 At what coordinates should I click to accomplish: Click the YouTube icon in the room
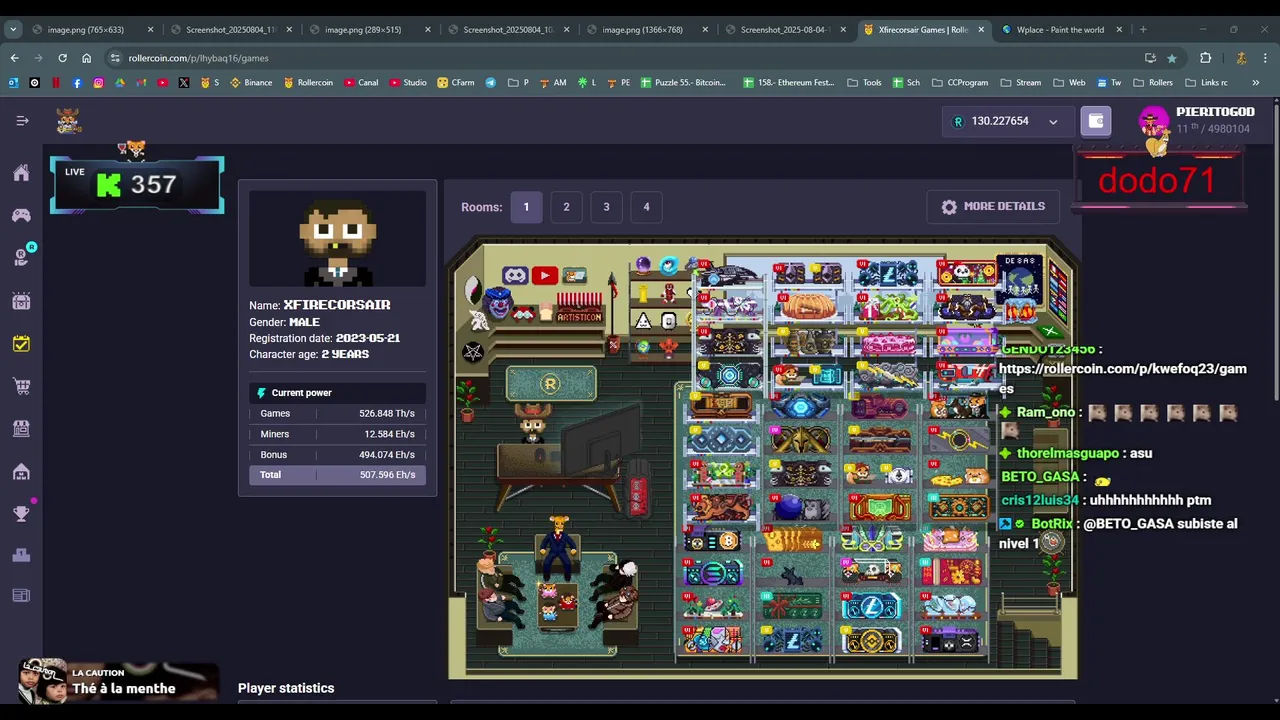click(x=544, y=276)
